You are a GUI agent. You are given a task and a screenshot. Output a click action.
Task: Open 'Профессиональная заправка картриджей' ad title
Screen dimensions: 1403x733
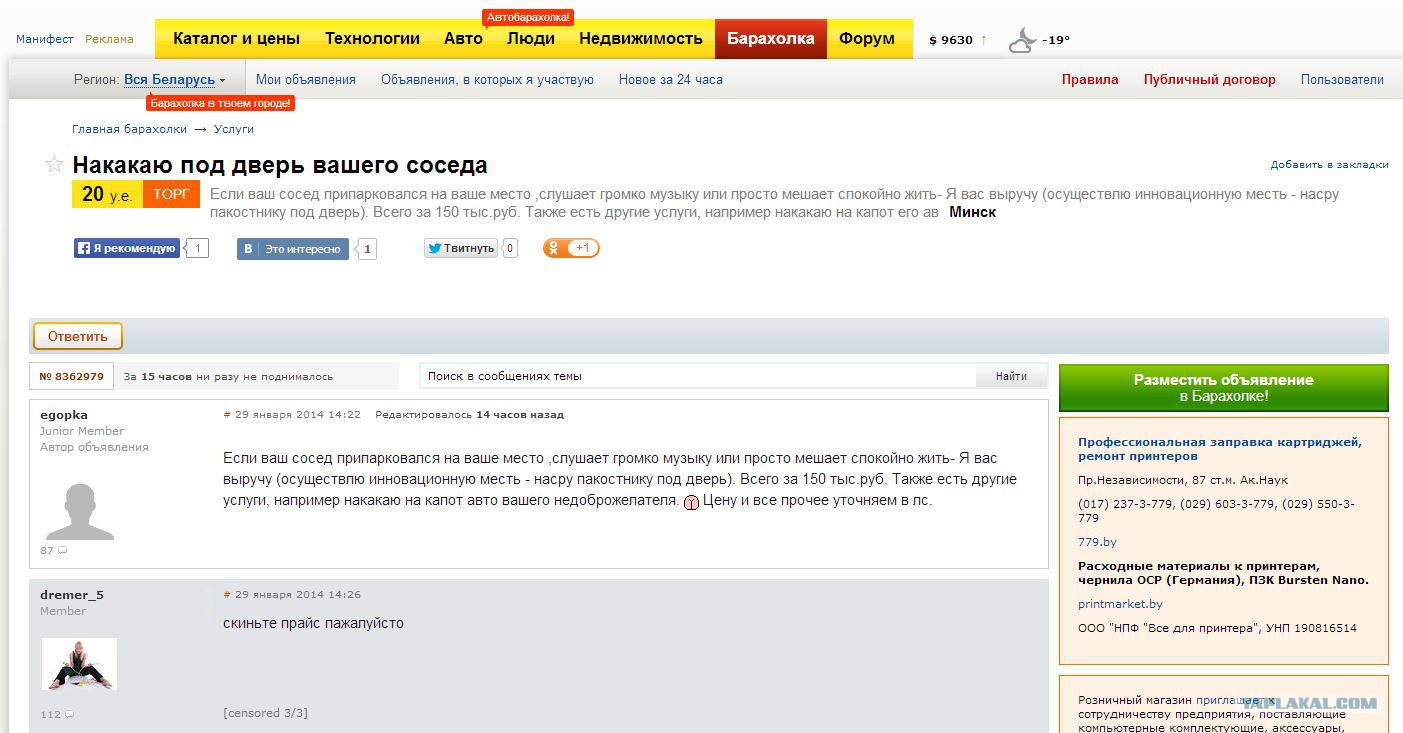coord(1219,448)
